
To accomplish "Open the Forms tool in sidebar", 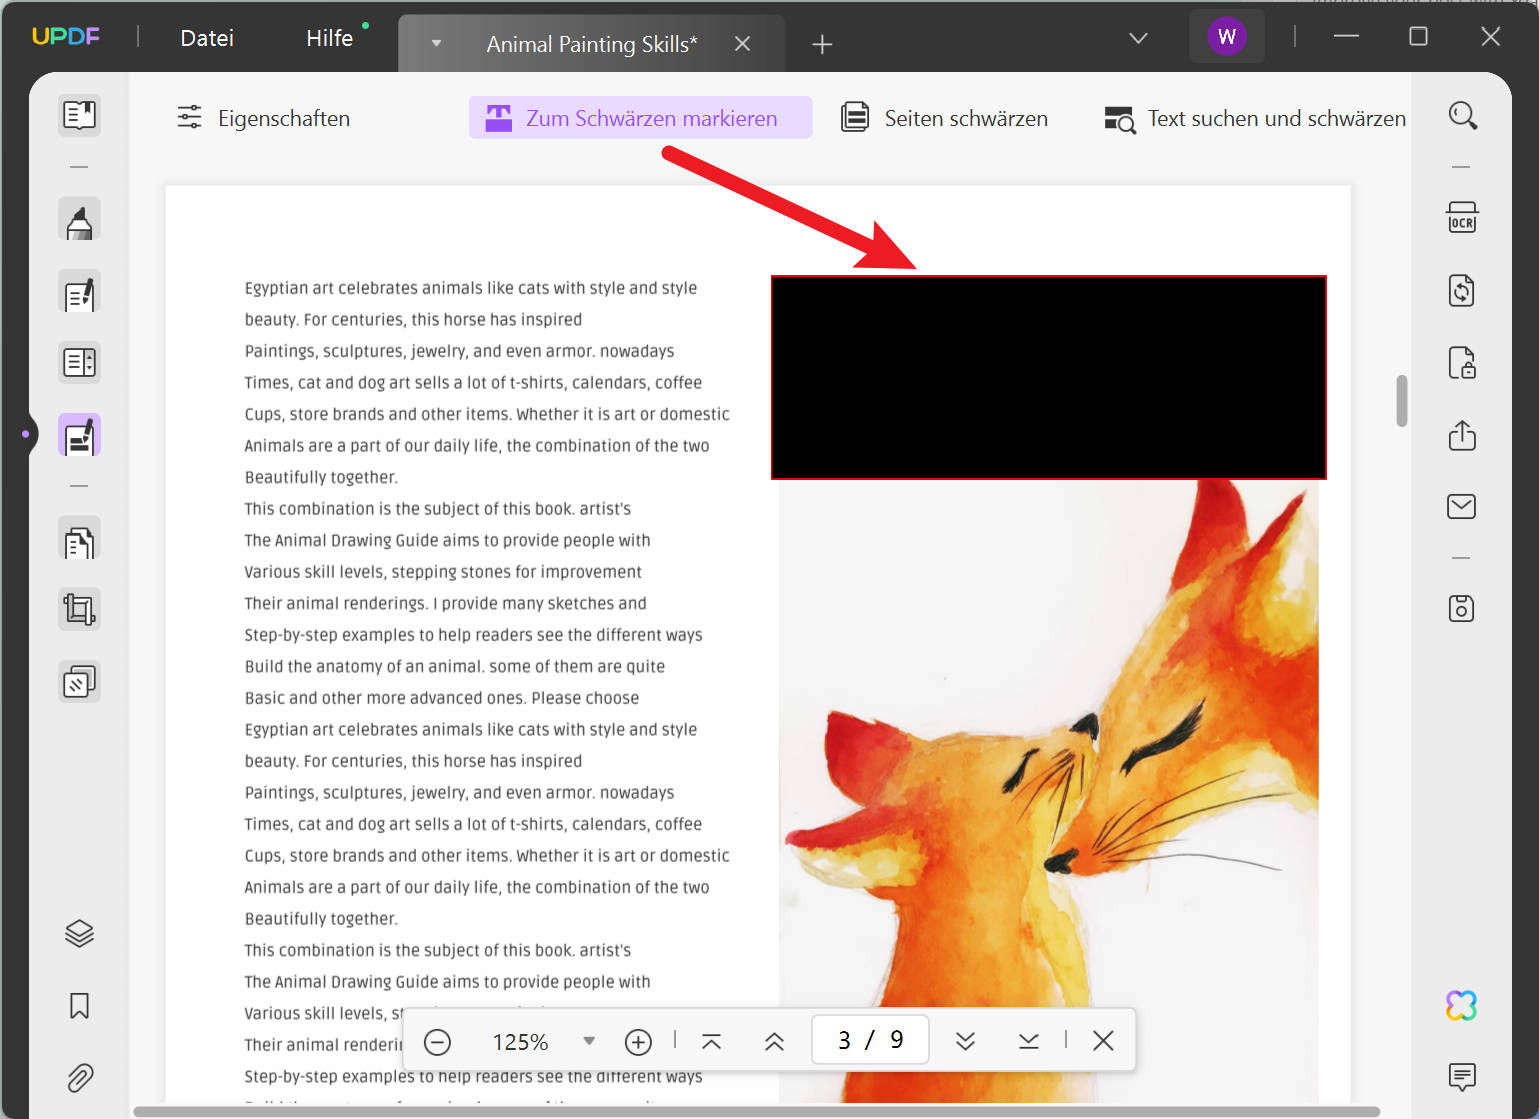I will click(x=79, y=362).
